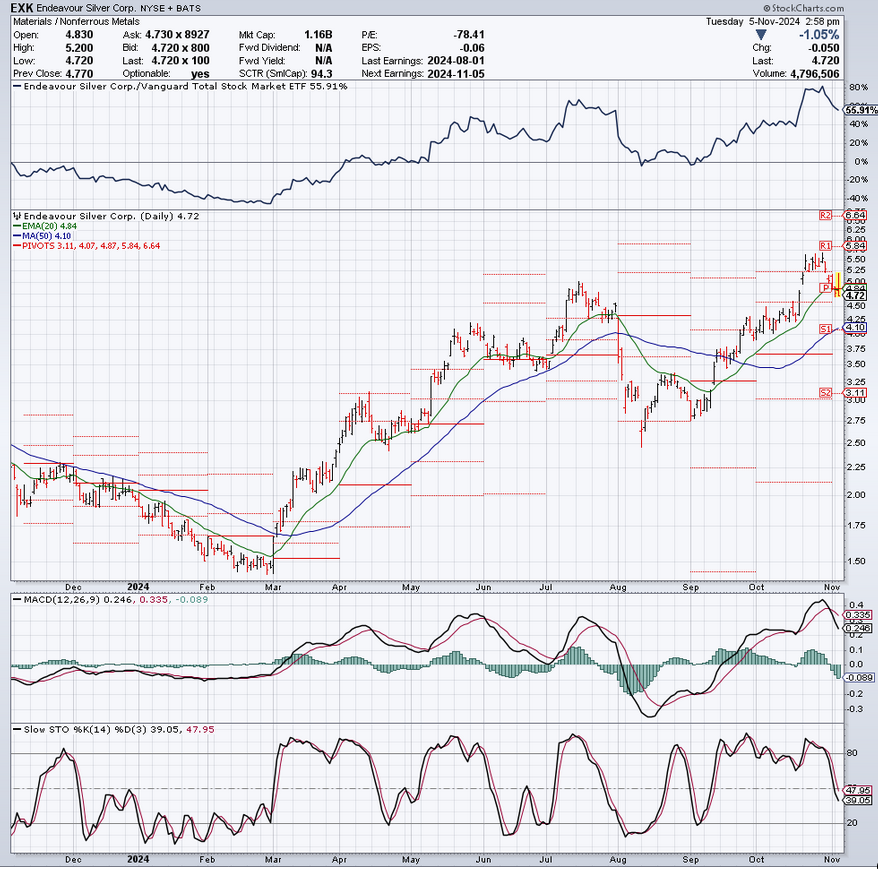Viewport: 878px width, 869px height.
Task: Click the Optionable yes value
Action: coord(200,74)
